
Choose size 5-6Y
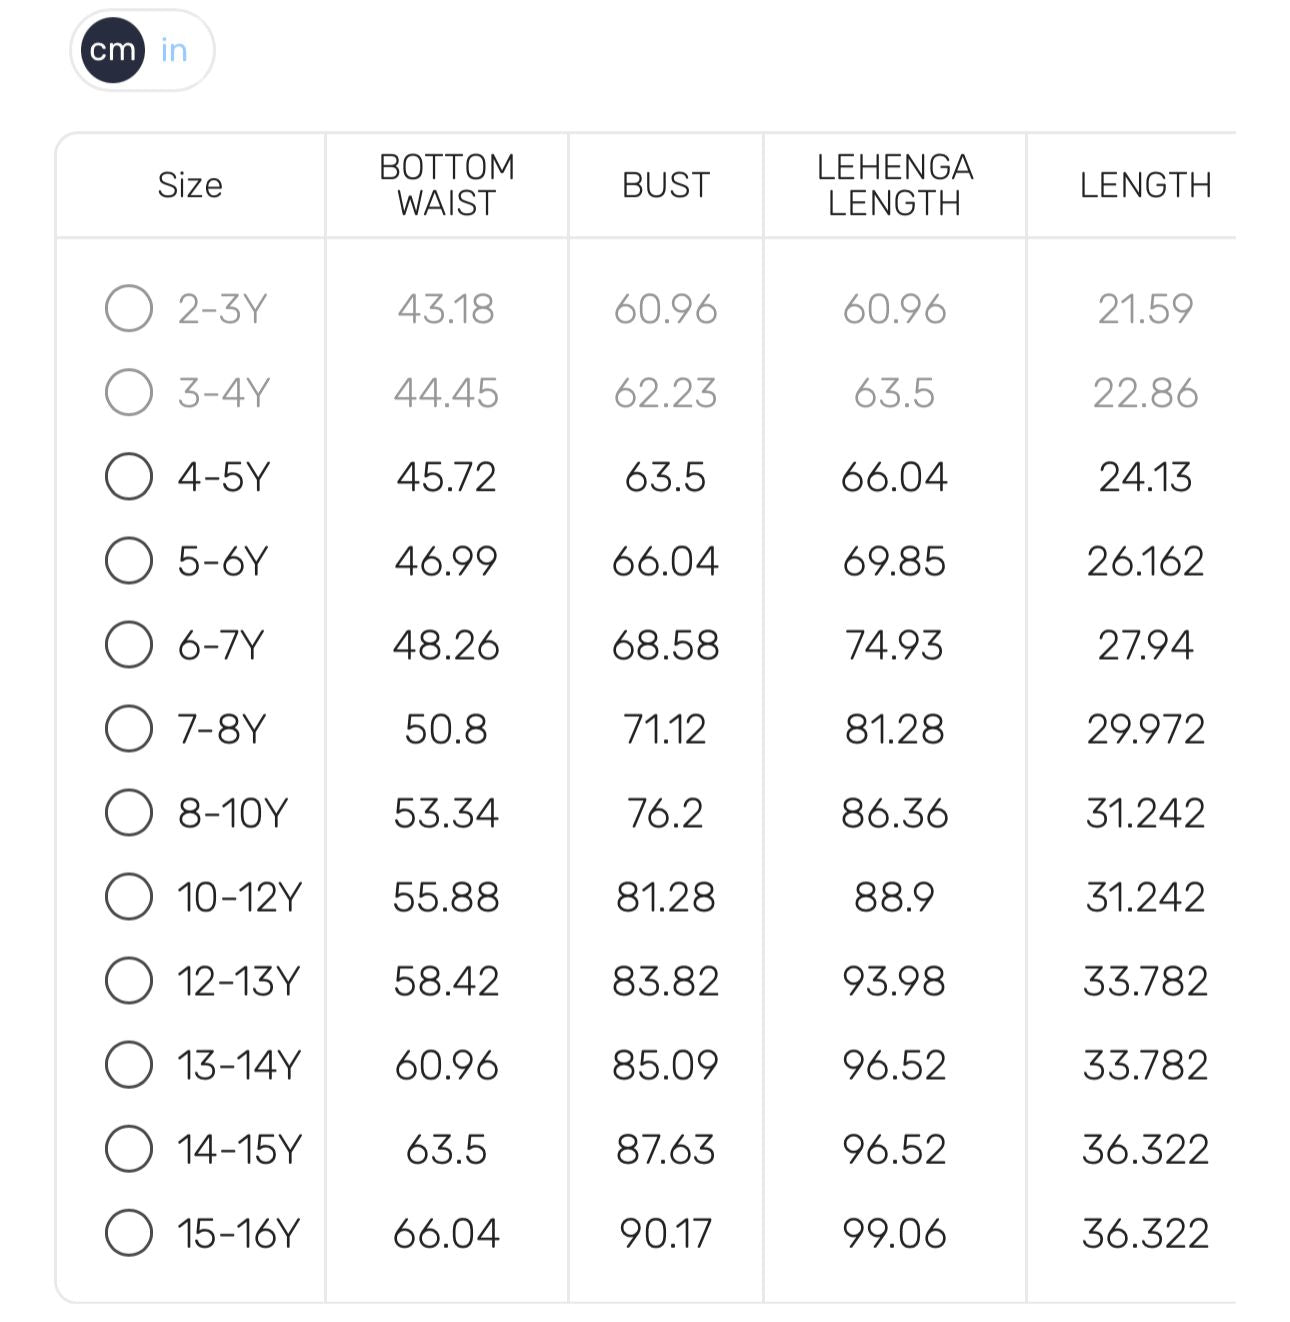[x=129, y=560]
